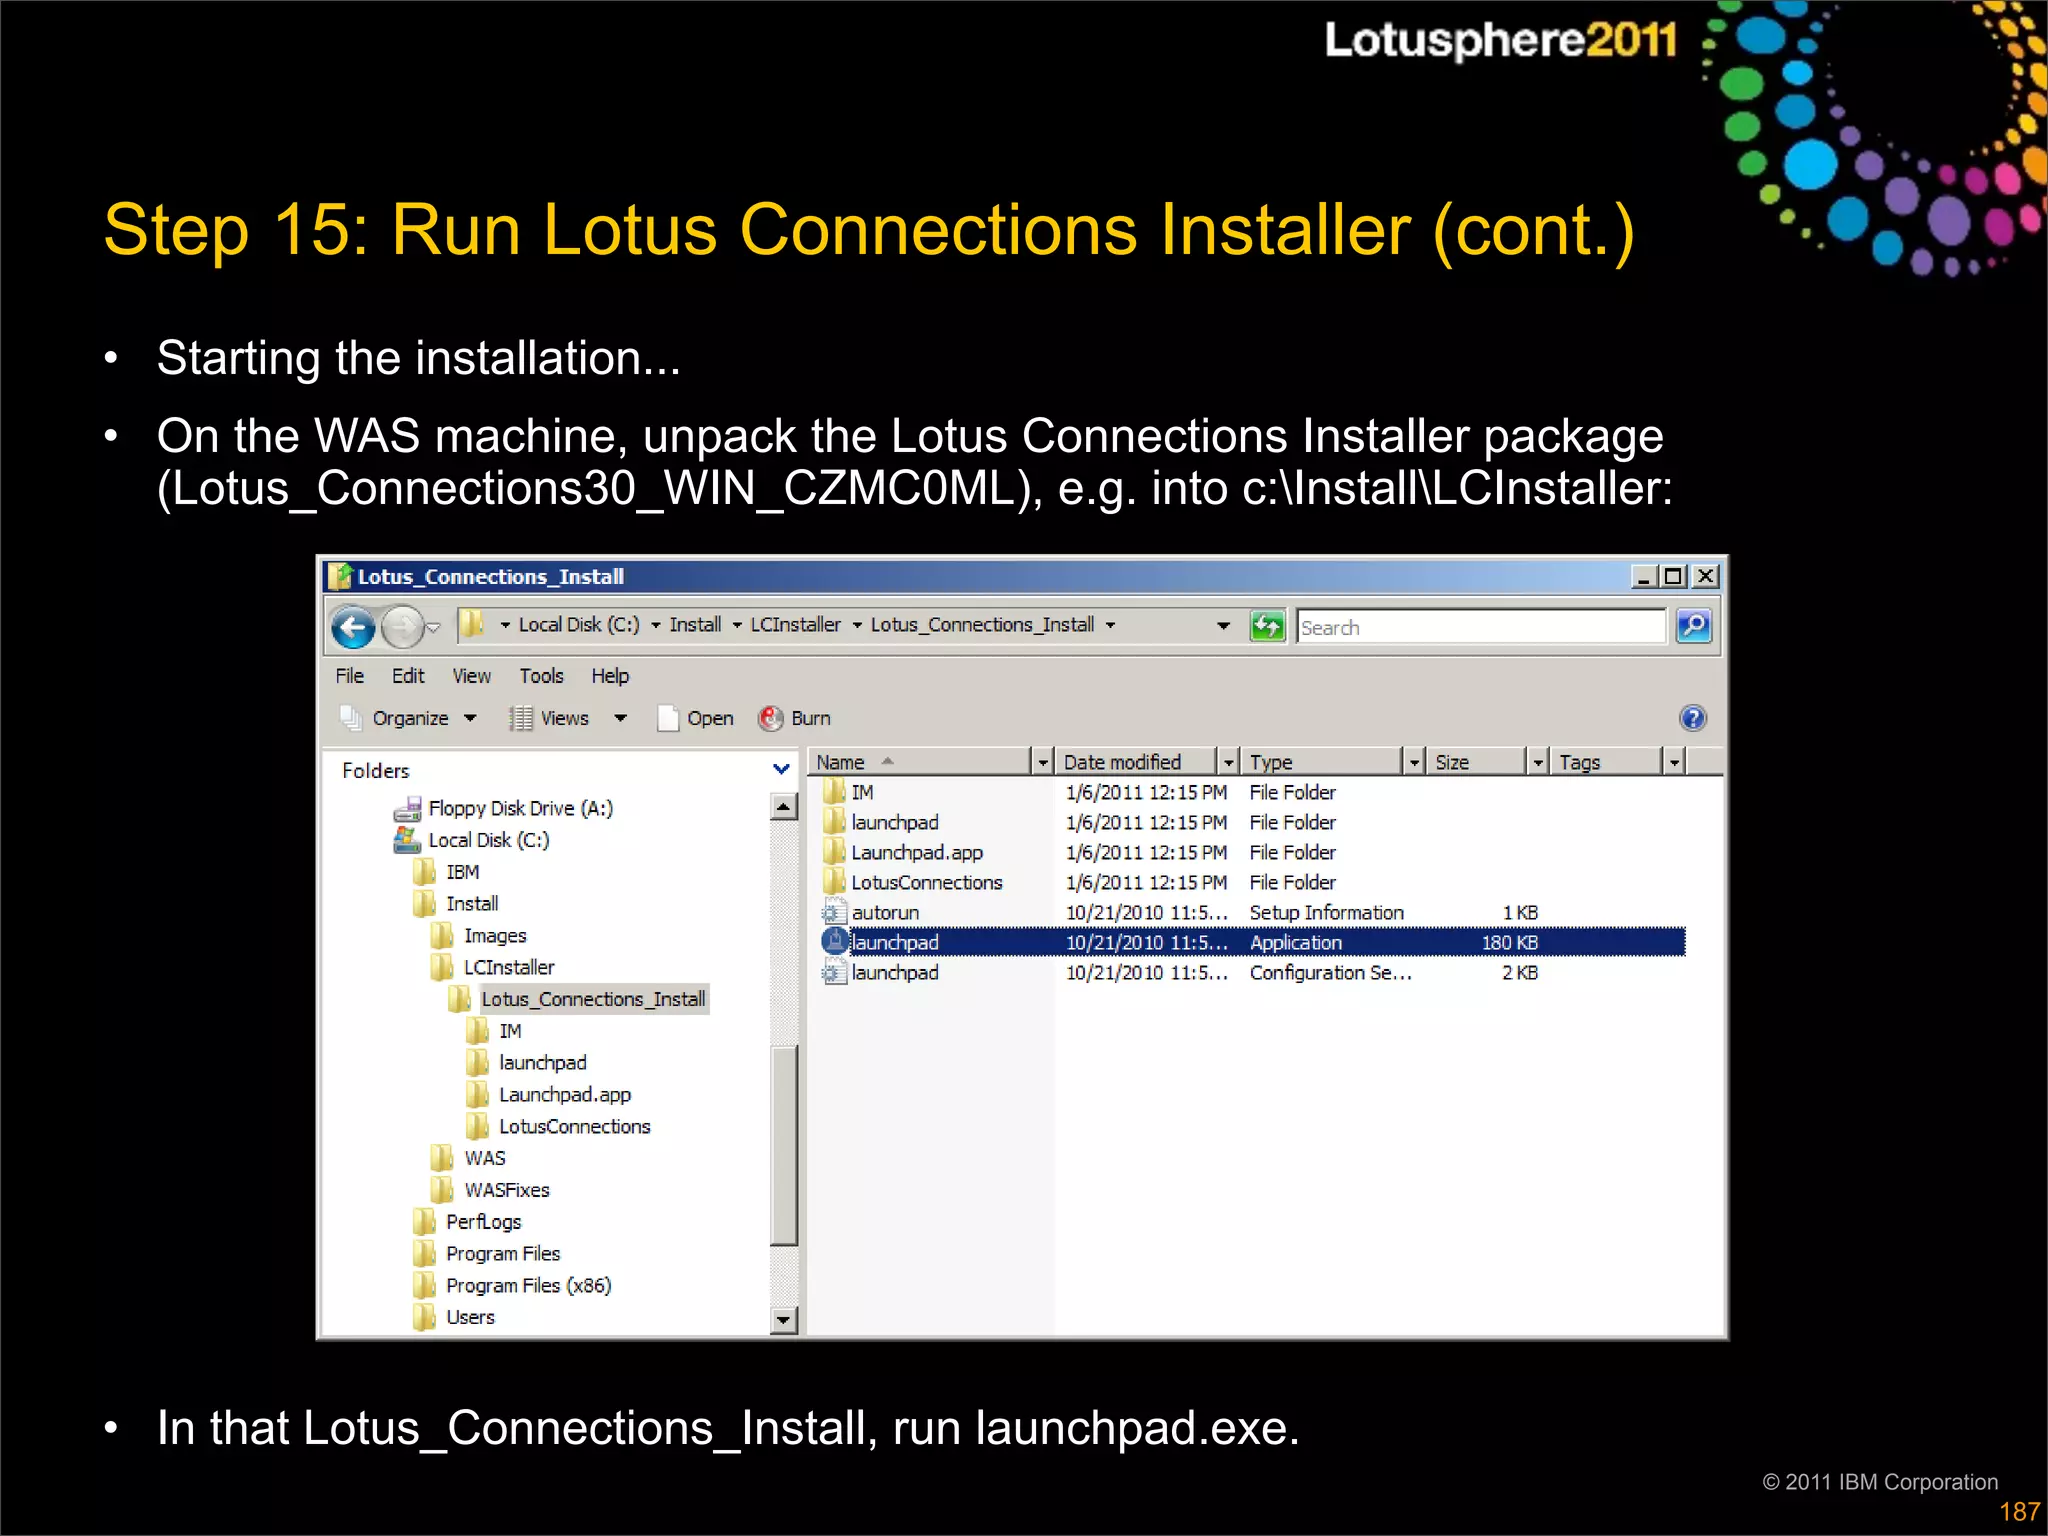
Task: Select LotusConnections folder icon in file list
Action: point(834,882)
